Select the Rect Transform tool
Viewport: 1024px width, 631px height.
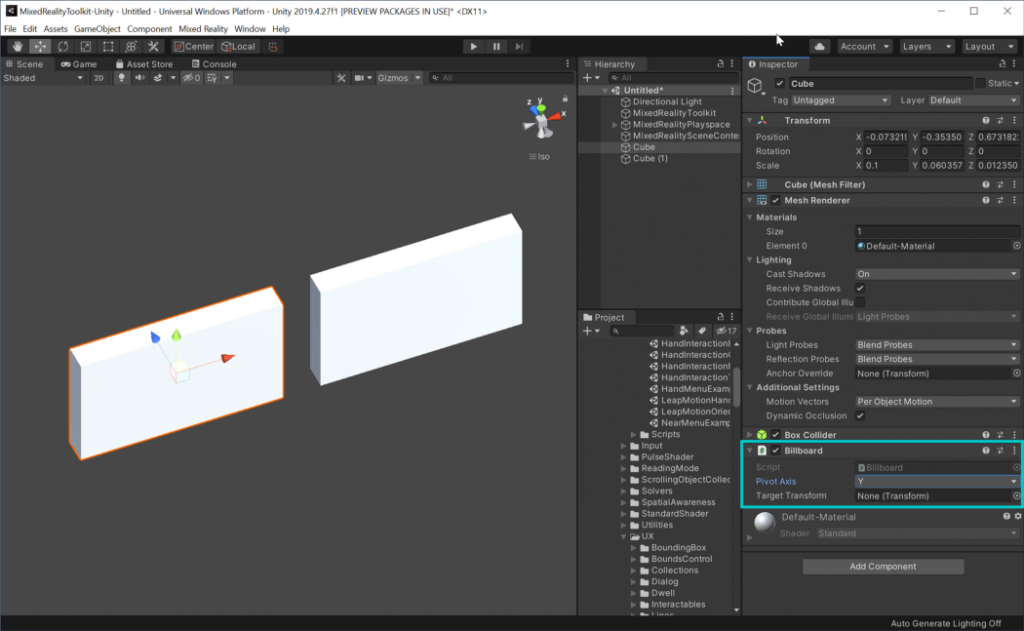click(x=108, y=46)
